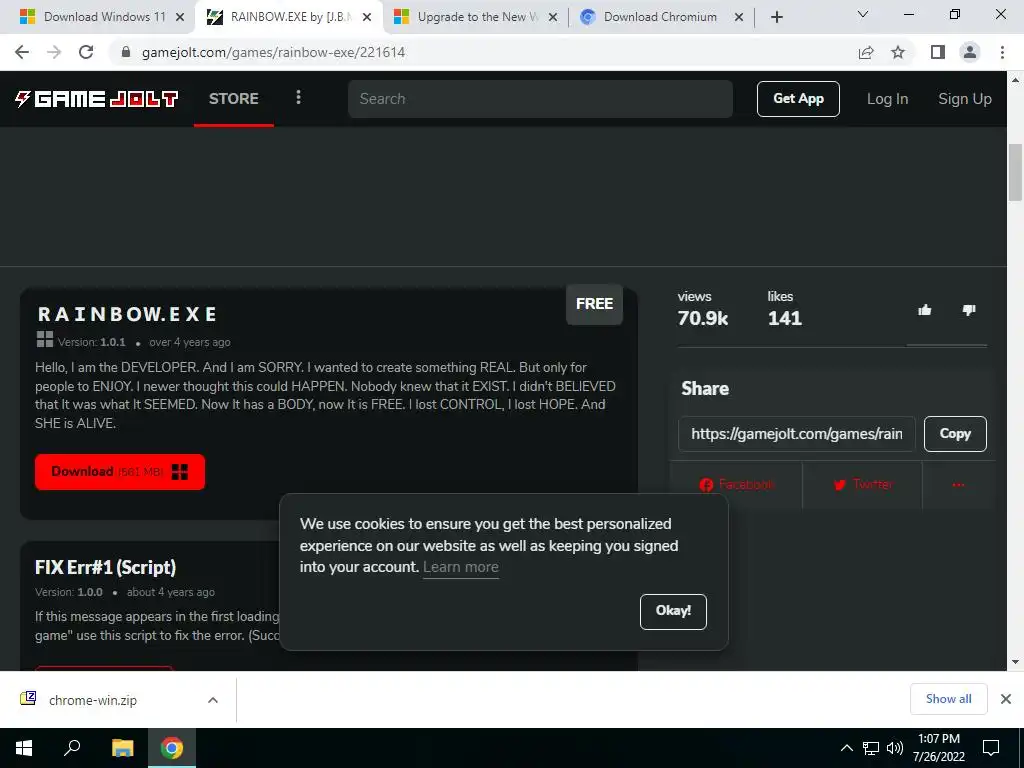Screen dimensions: 1024x768
Task: Go back to the previous page
Action: [22, 52]
